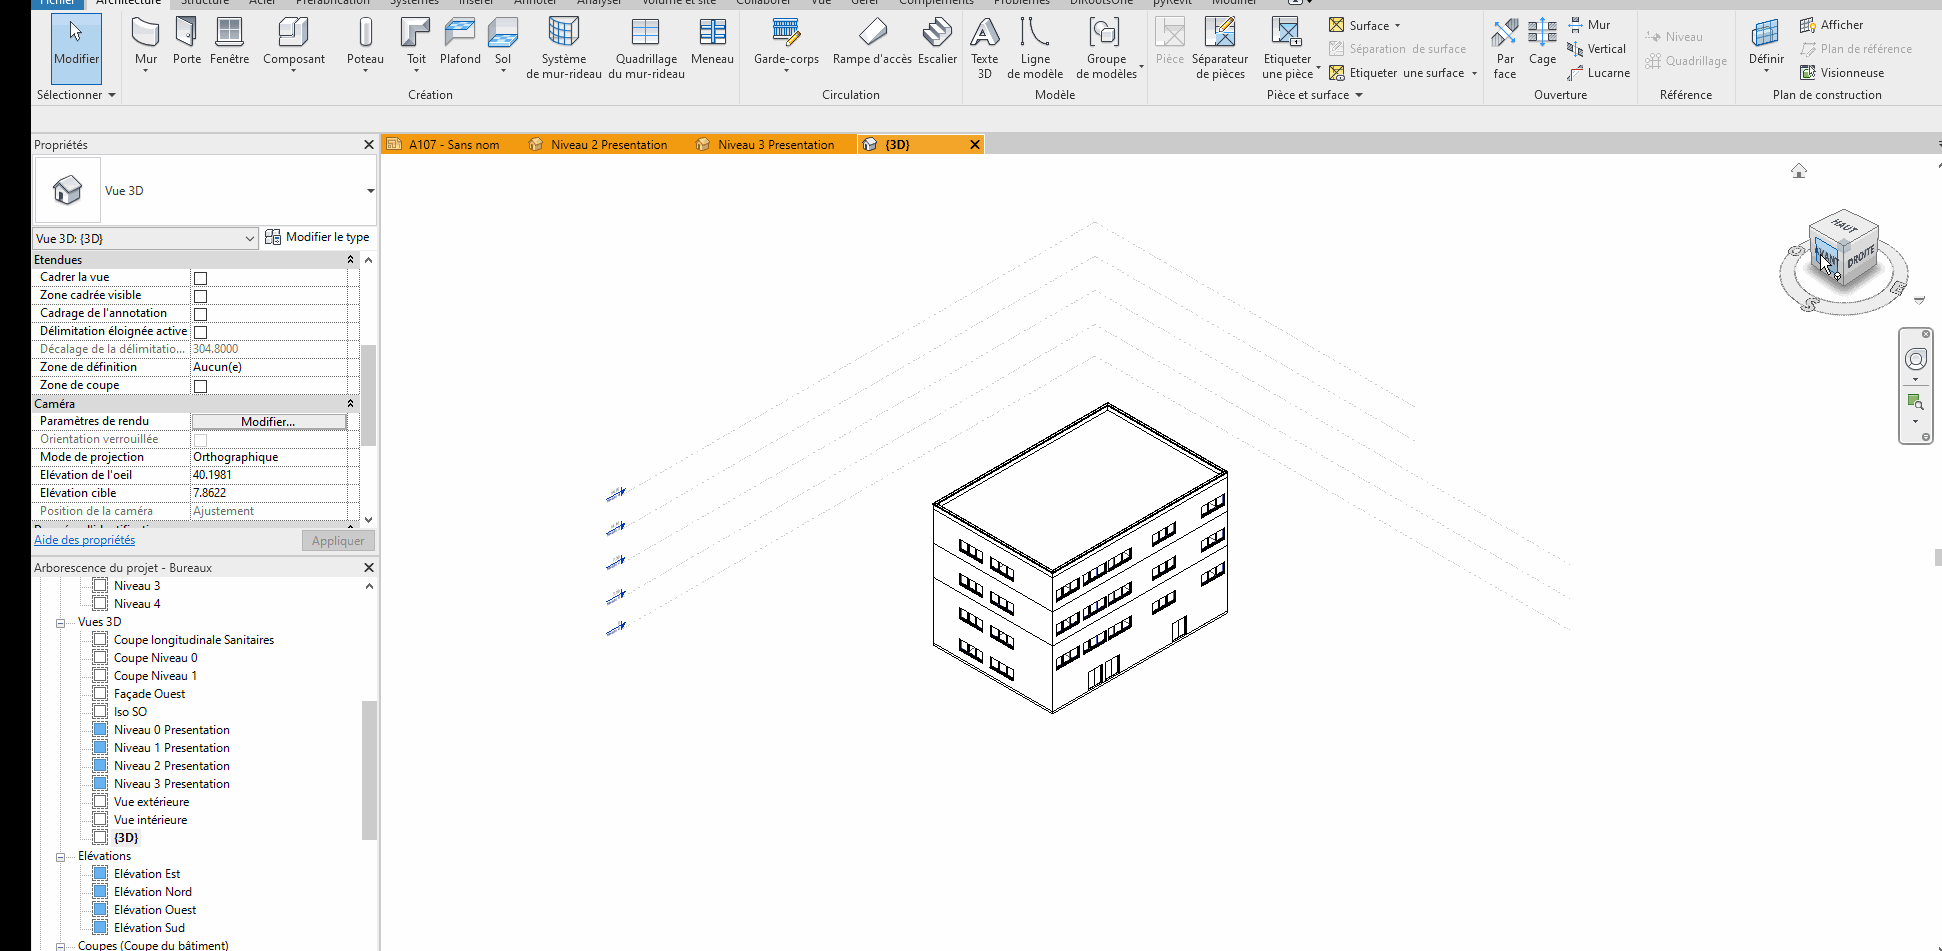Check the Zone de coupe box
This screenshot has height=951, width=1942.
coord(200,385)
